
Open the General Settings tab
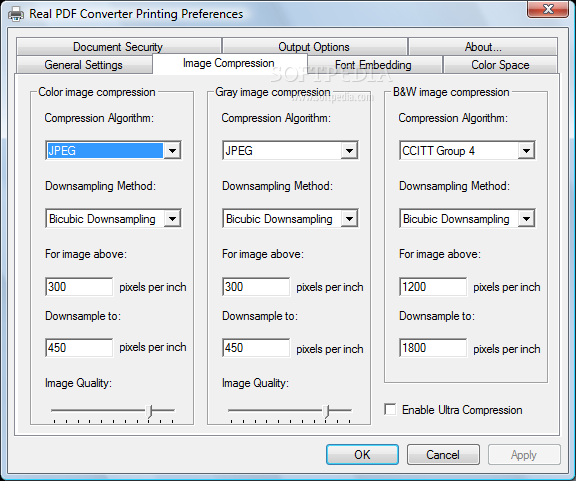click(x=84, y=65)
